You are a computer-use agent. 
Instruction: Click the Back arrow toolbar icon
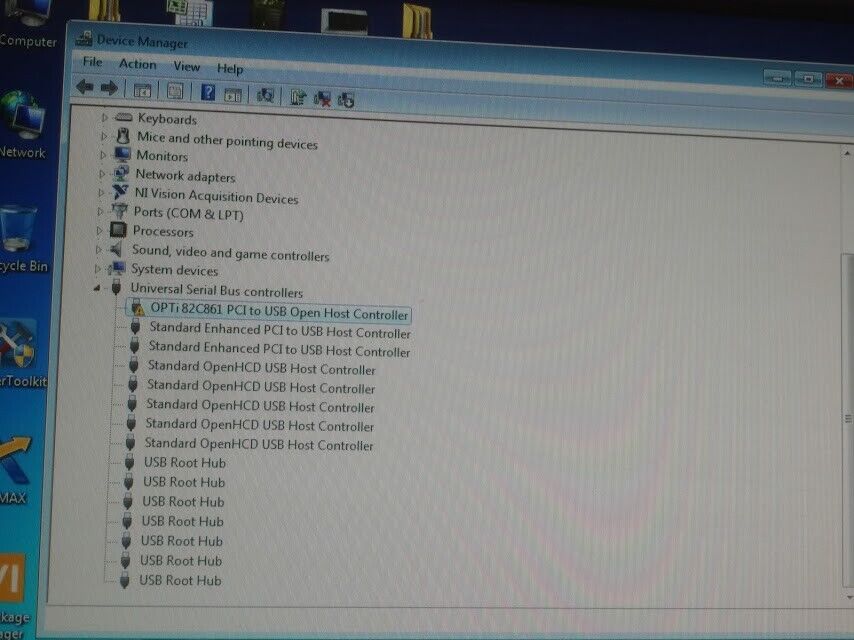85,87
